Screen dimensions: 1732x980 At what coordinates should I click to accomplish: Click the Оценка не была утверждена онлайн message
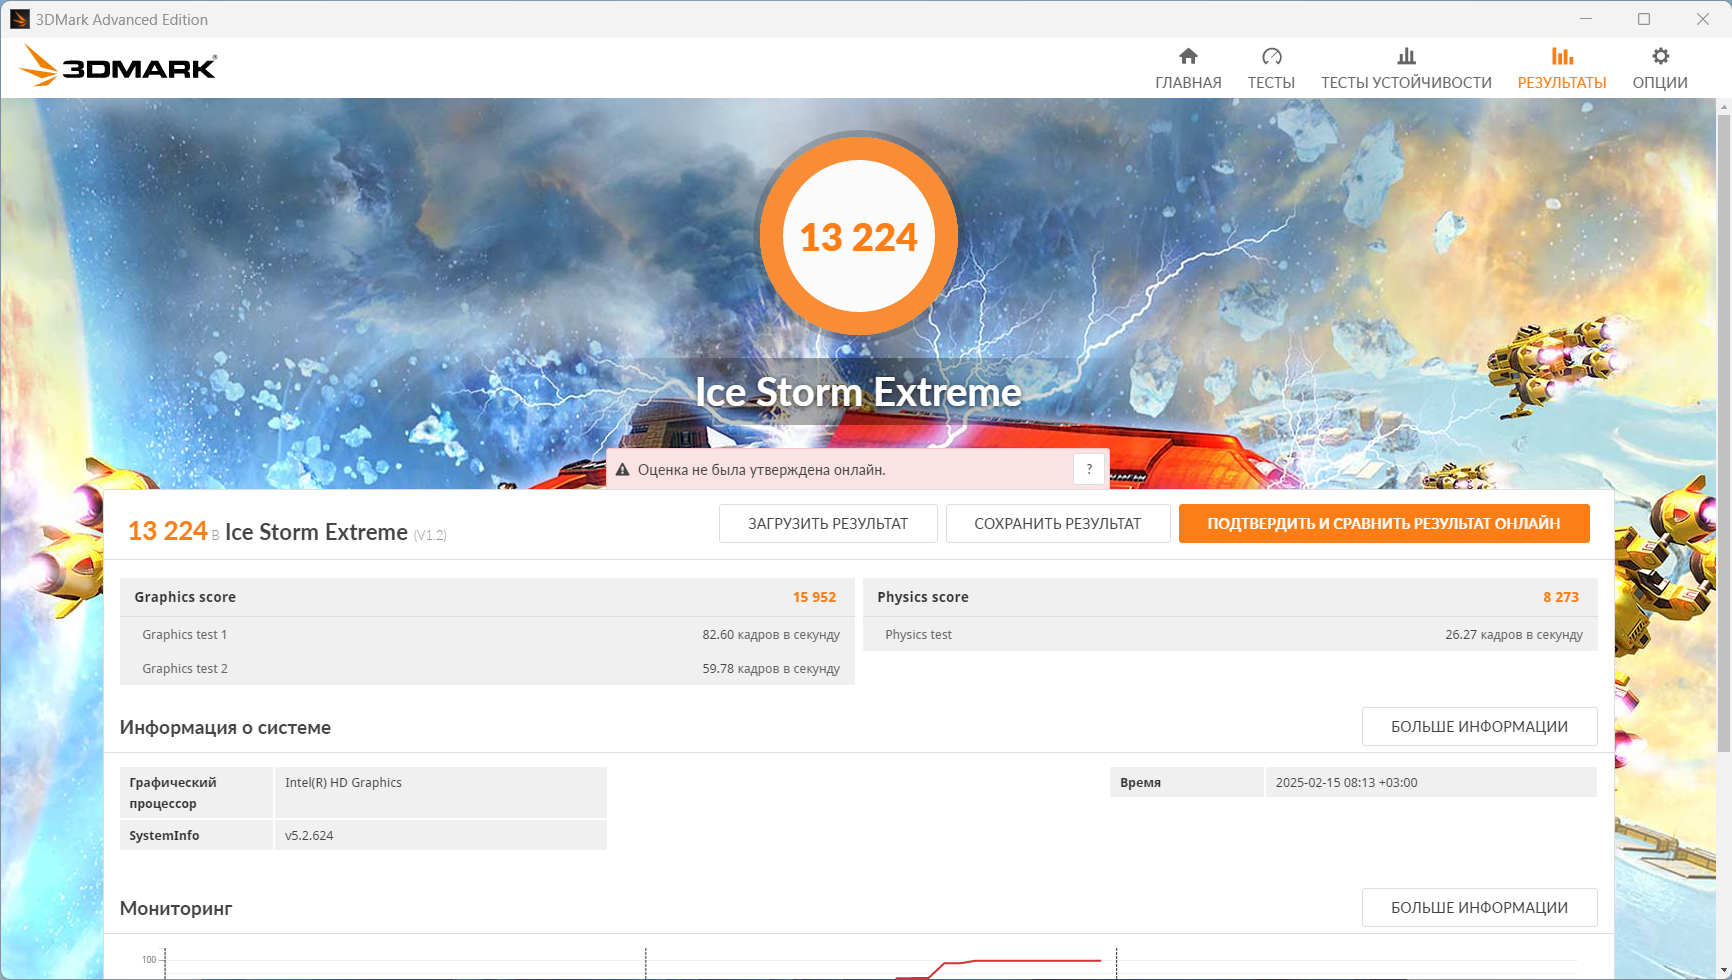(x=761, y=470)
